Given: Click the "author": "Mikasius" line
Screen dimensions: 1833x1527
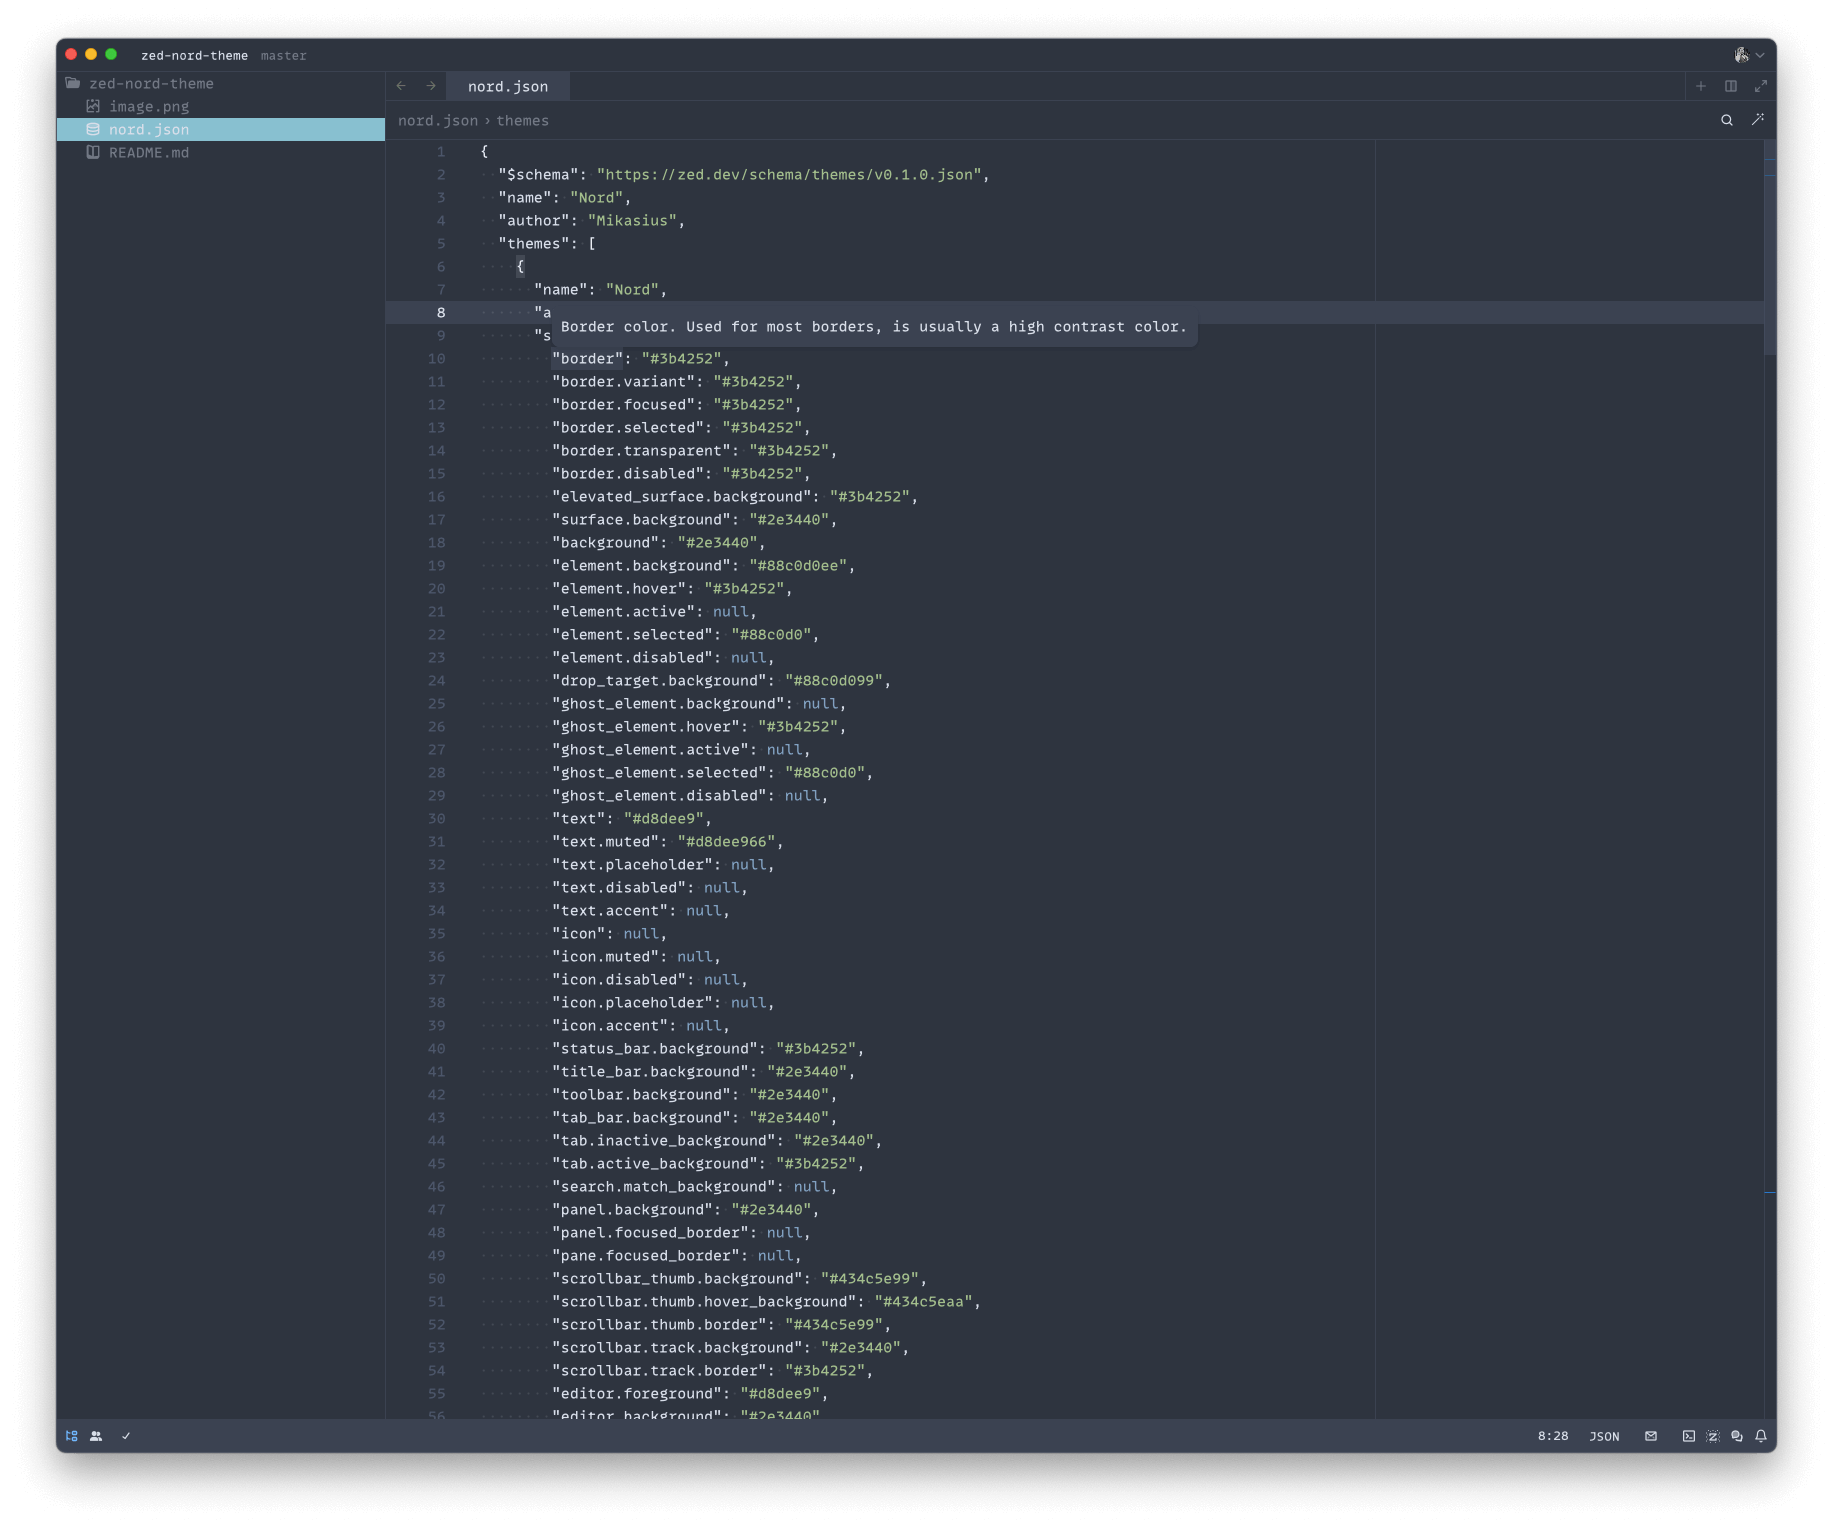Looking at the screenshot, I should 591,220.
